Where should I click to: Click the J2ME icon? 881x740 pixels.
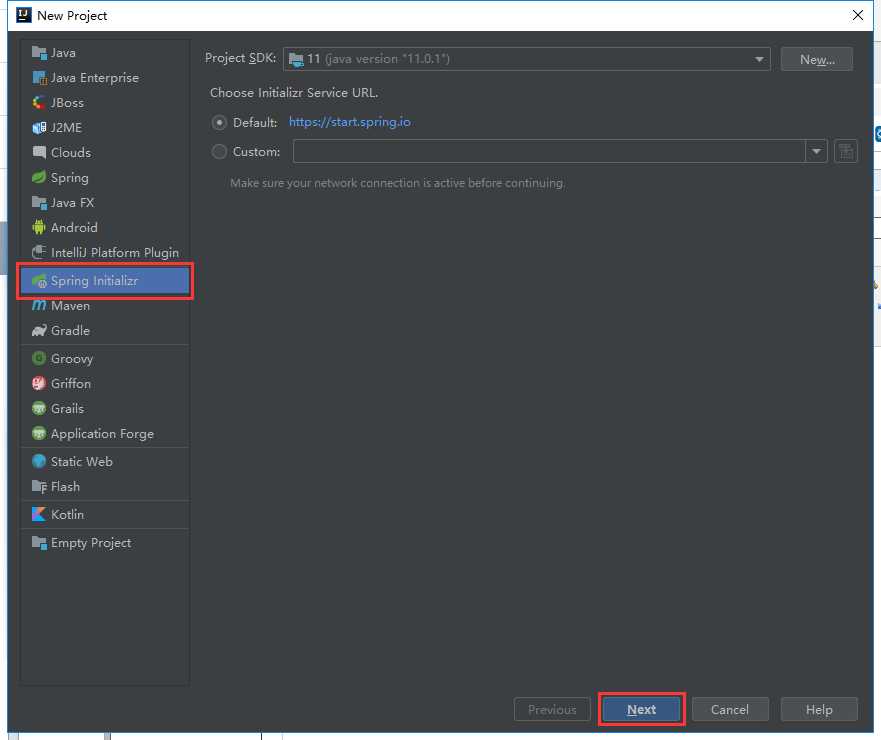tap(39, 128)
